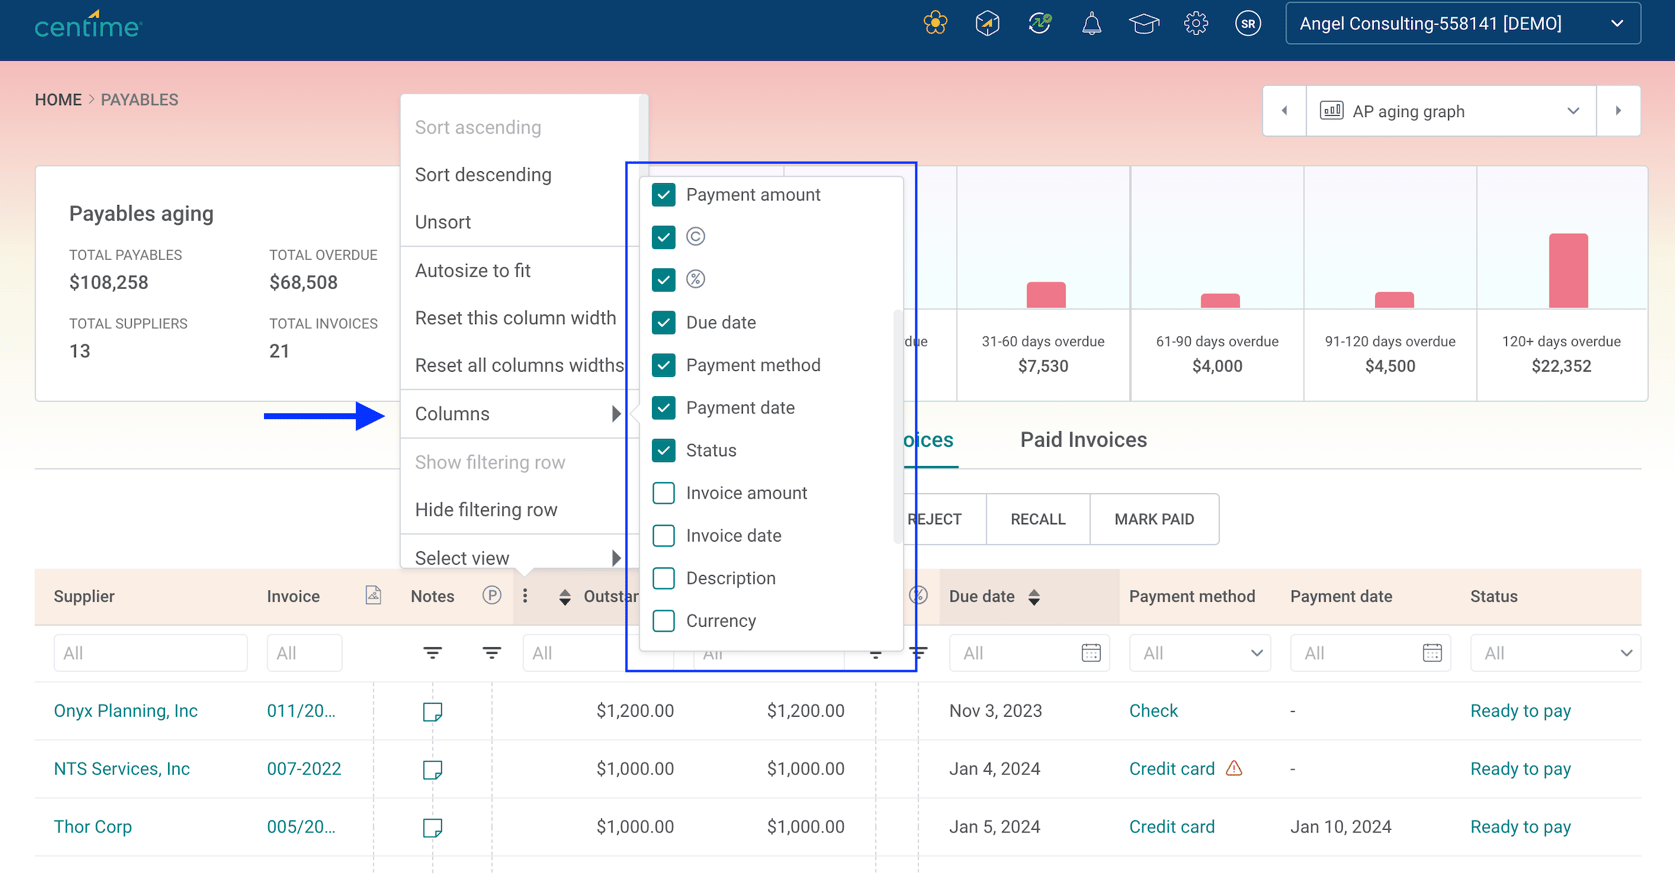Image resolution: width=1675 pixels, height=874 pixels.
Task: Open the settings gear in top bar
Action: [x=1196, y=24]
